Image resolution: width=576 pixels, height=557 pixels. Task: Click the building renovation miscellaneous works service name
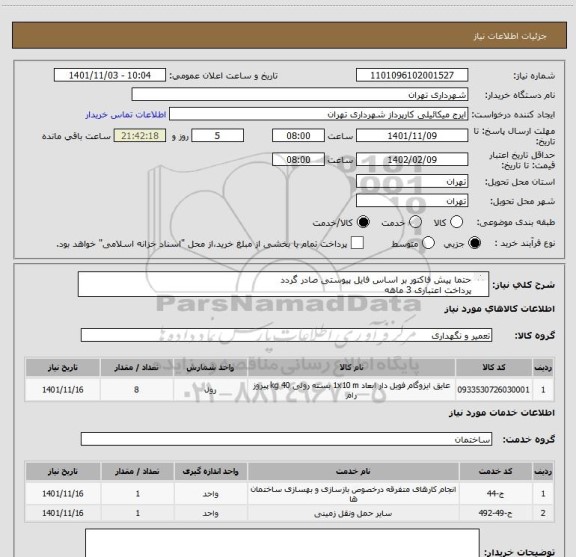[353, 494]
